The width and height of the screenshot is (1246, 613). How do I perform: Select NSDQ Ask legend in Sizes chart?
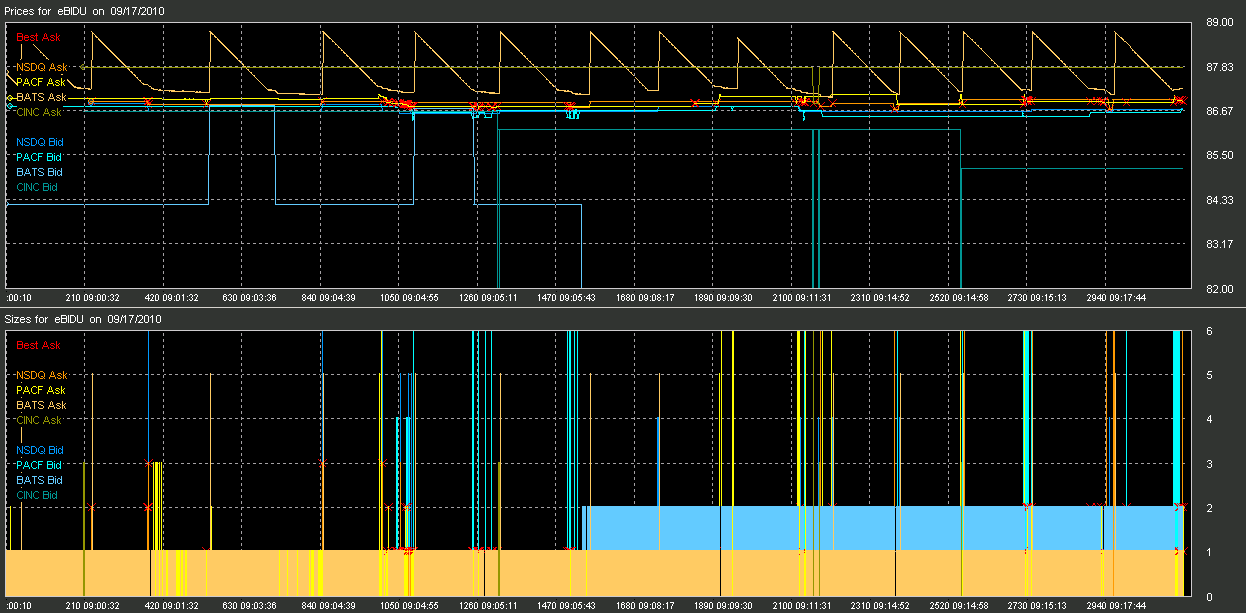point(41,375)
